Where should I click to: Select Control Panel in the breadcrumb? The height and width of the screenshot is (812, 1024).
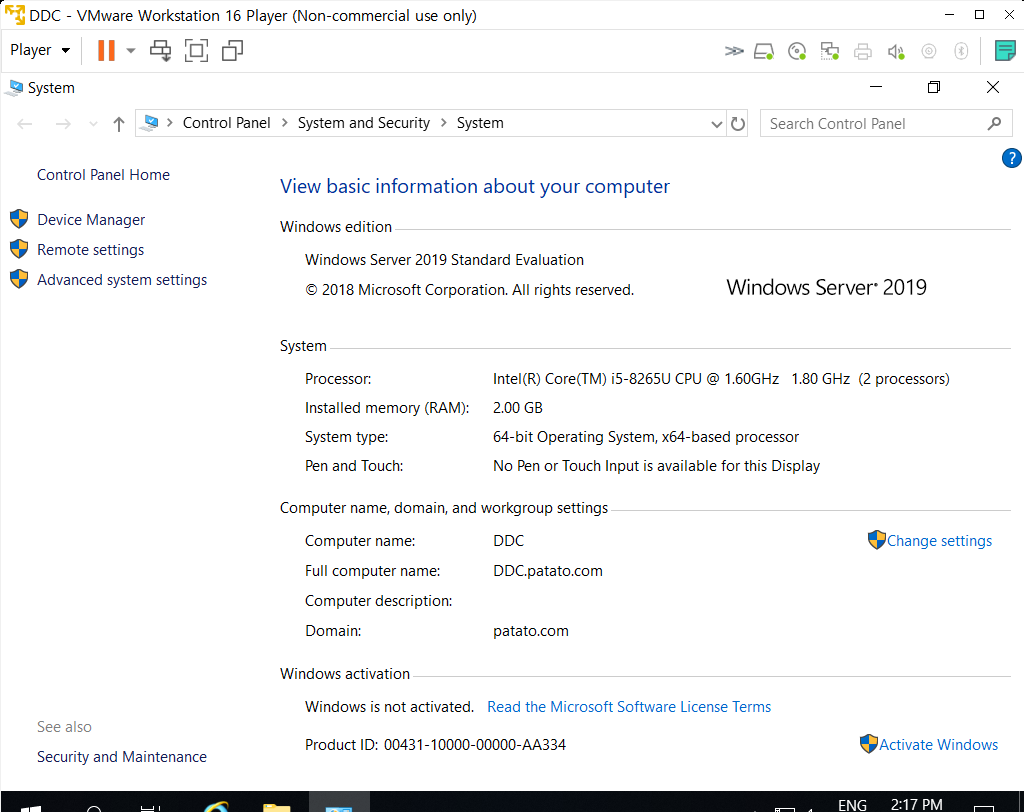click(226, 123)
